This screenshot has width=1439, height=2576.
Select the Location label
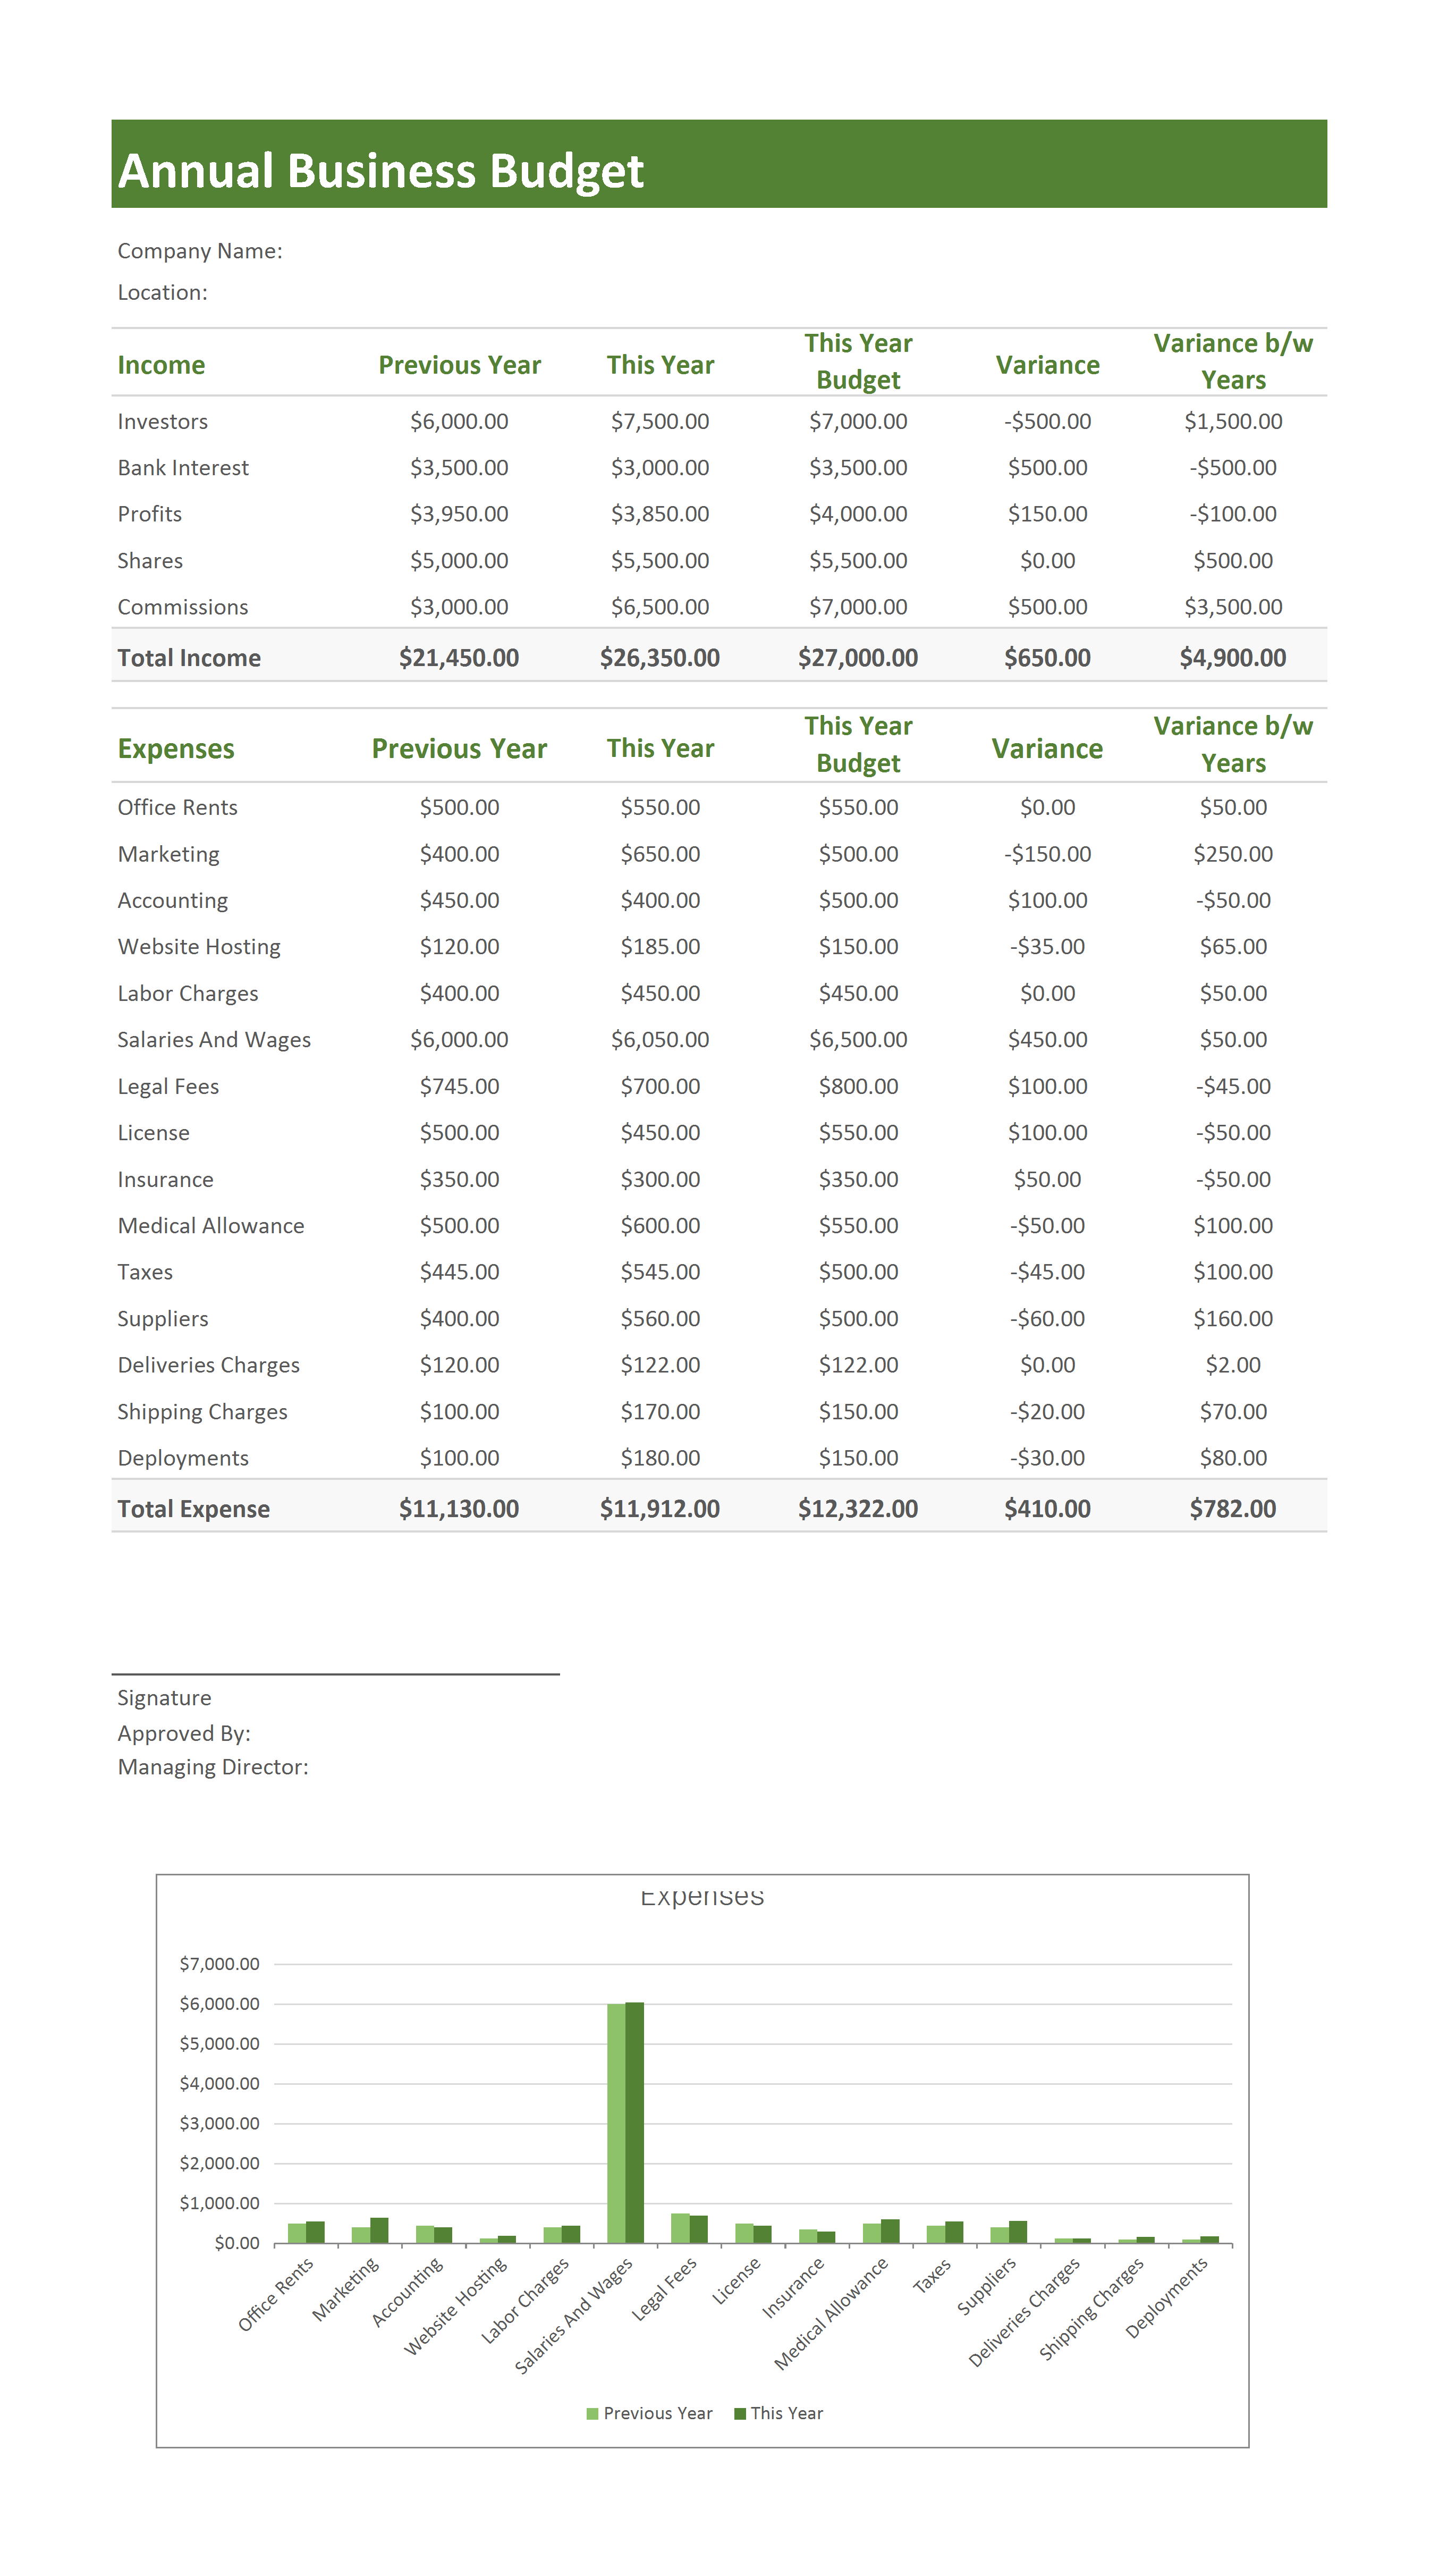(x=163, y=292)
